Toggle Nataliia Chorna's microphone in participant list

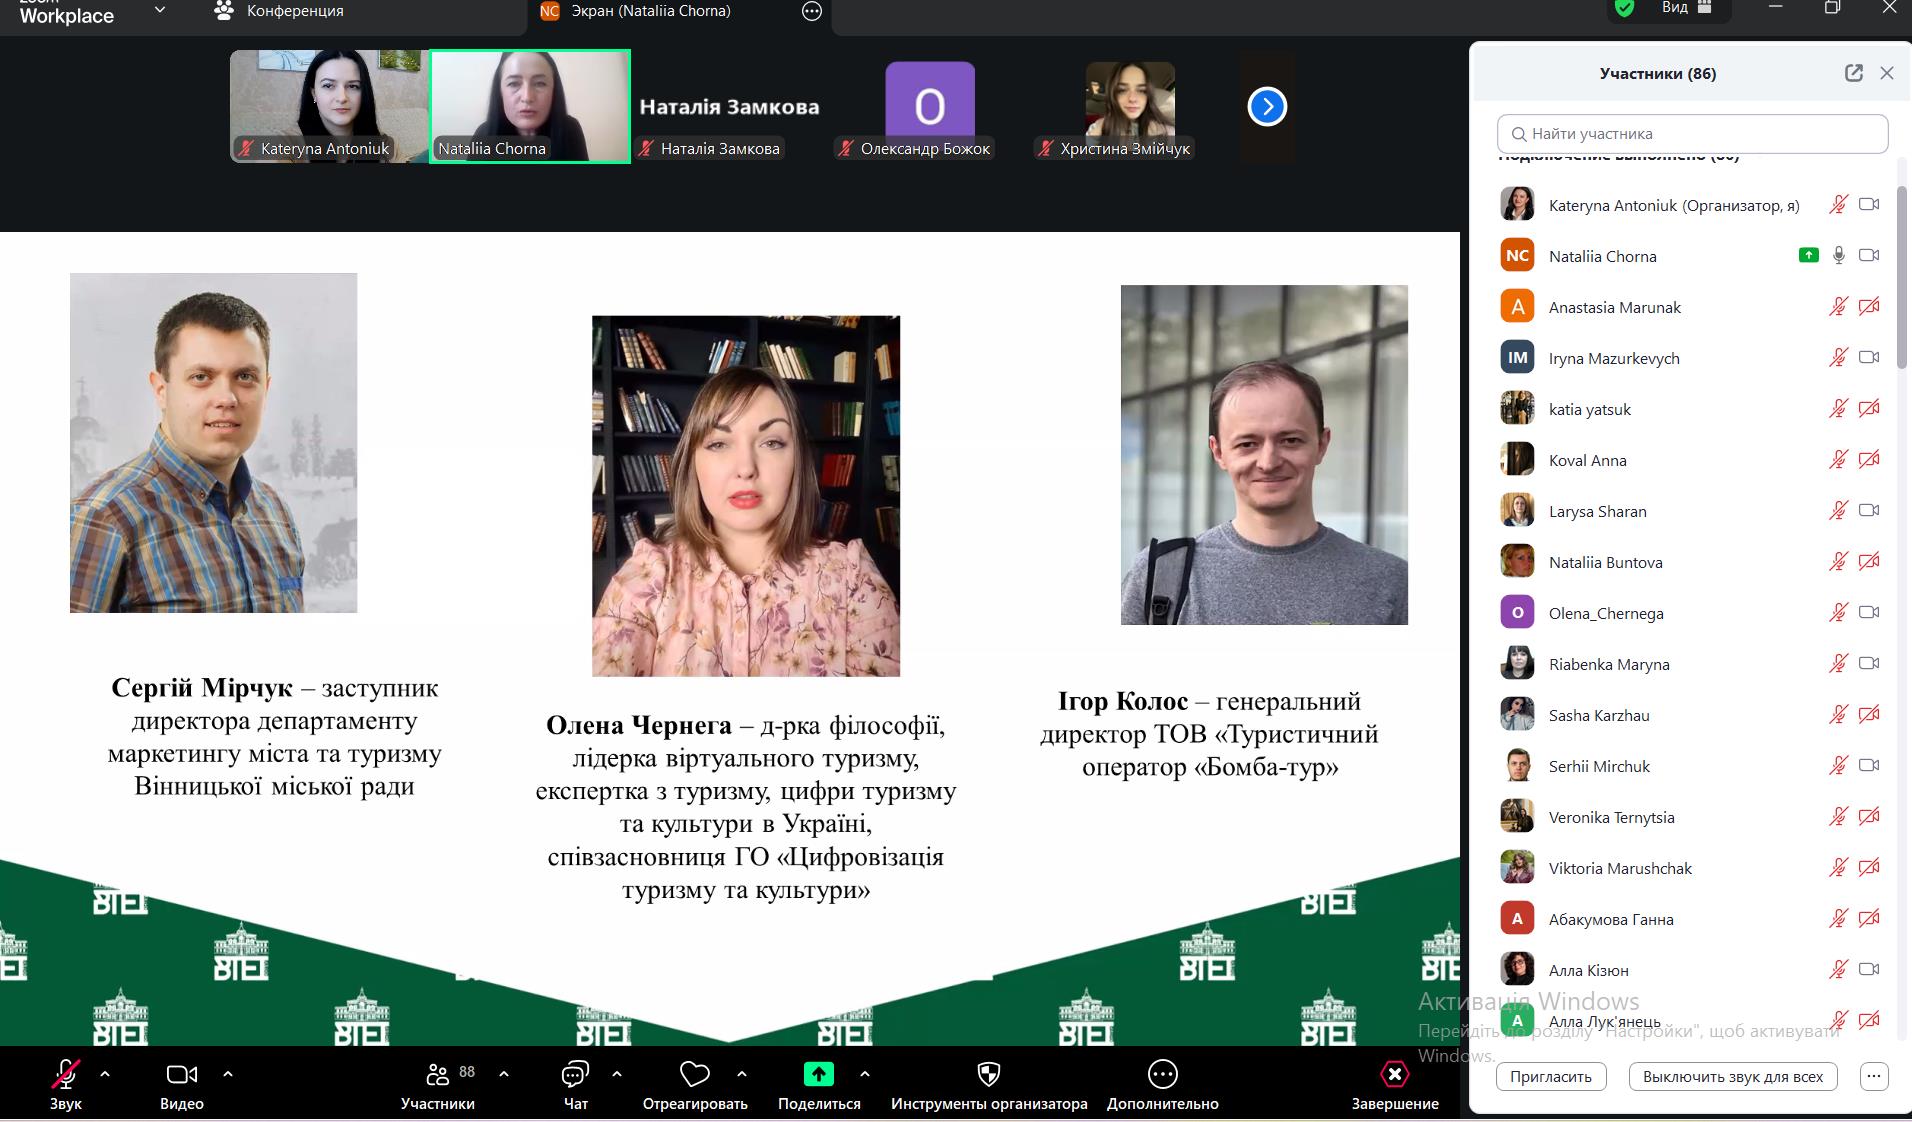pyautogui.click(x=1838, y=256)
